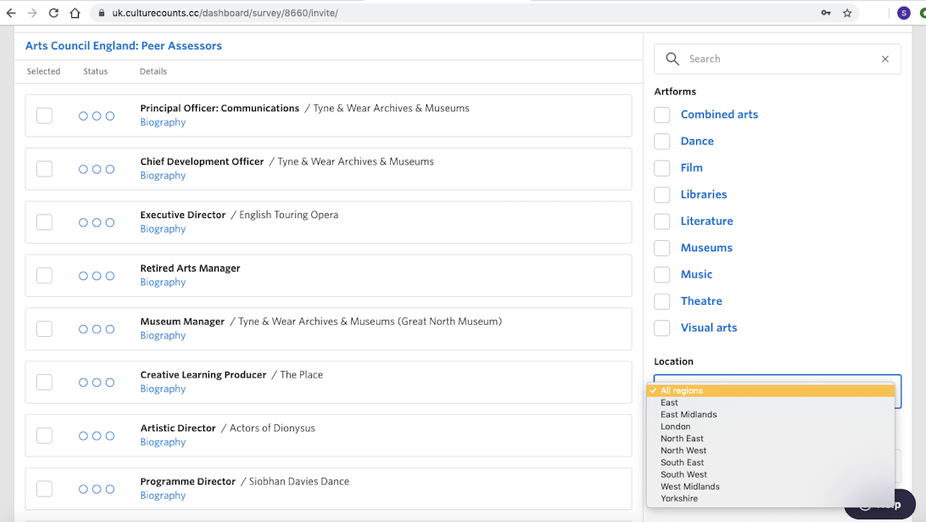The width and height of the screenshot is (926, 522).
Task: Open the saved password key icon
Action: tap(826, 13)
